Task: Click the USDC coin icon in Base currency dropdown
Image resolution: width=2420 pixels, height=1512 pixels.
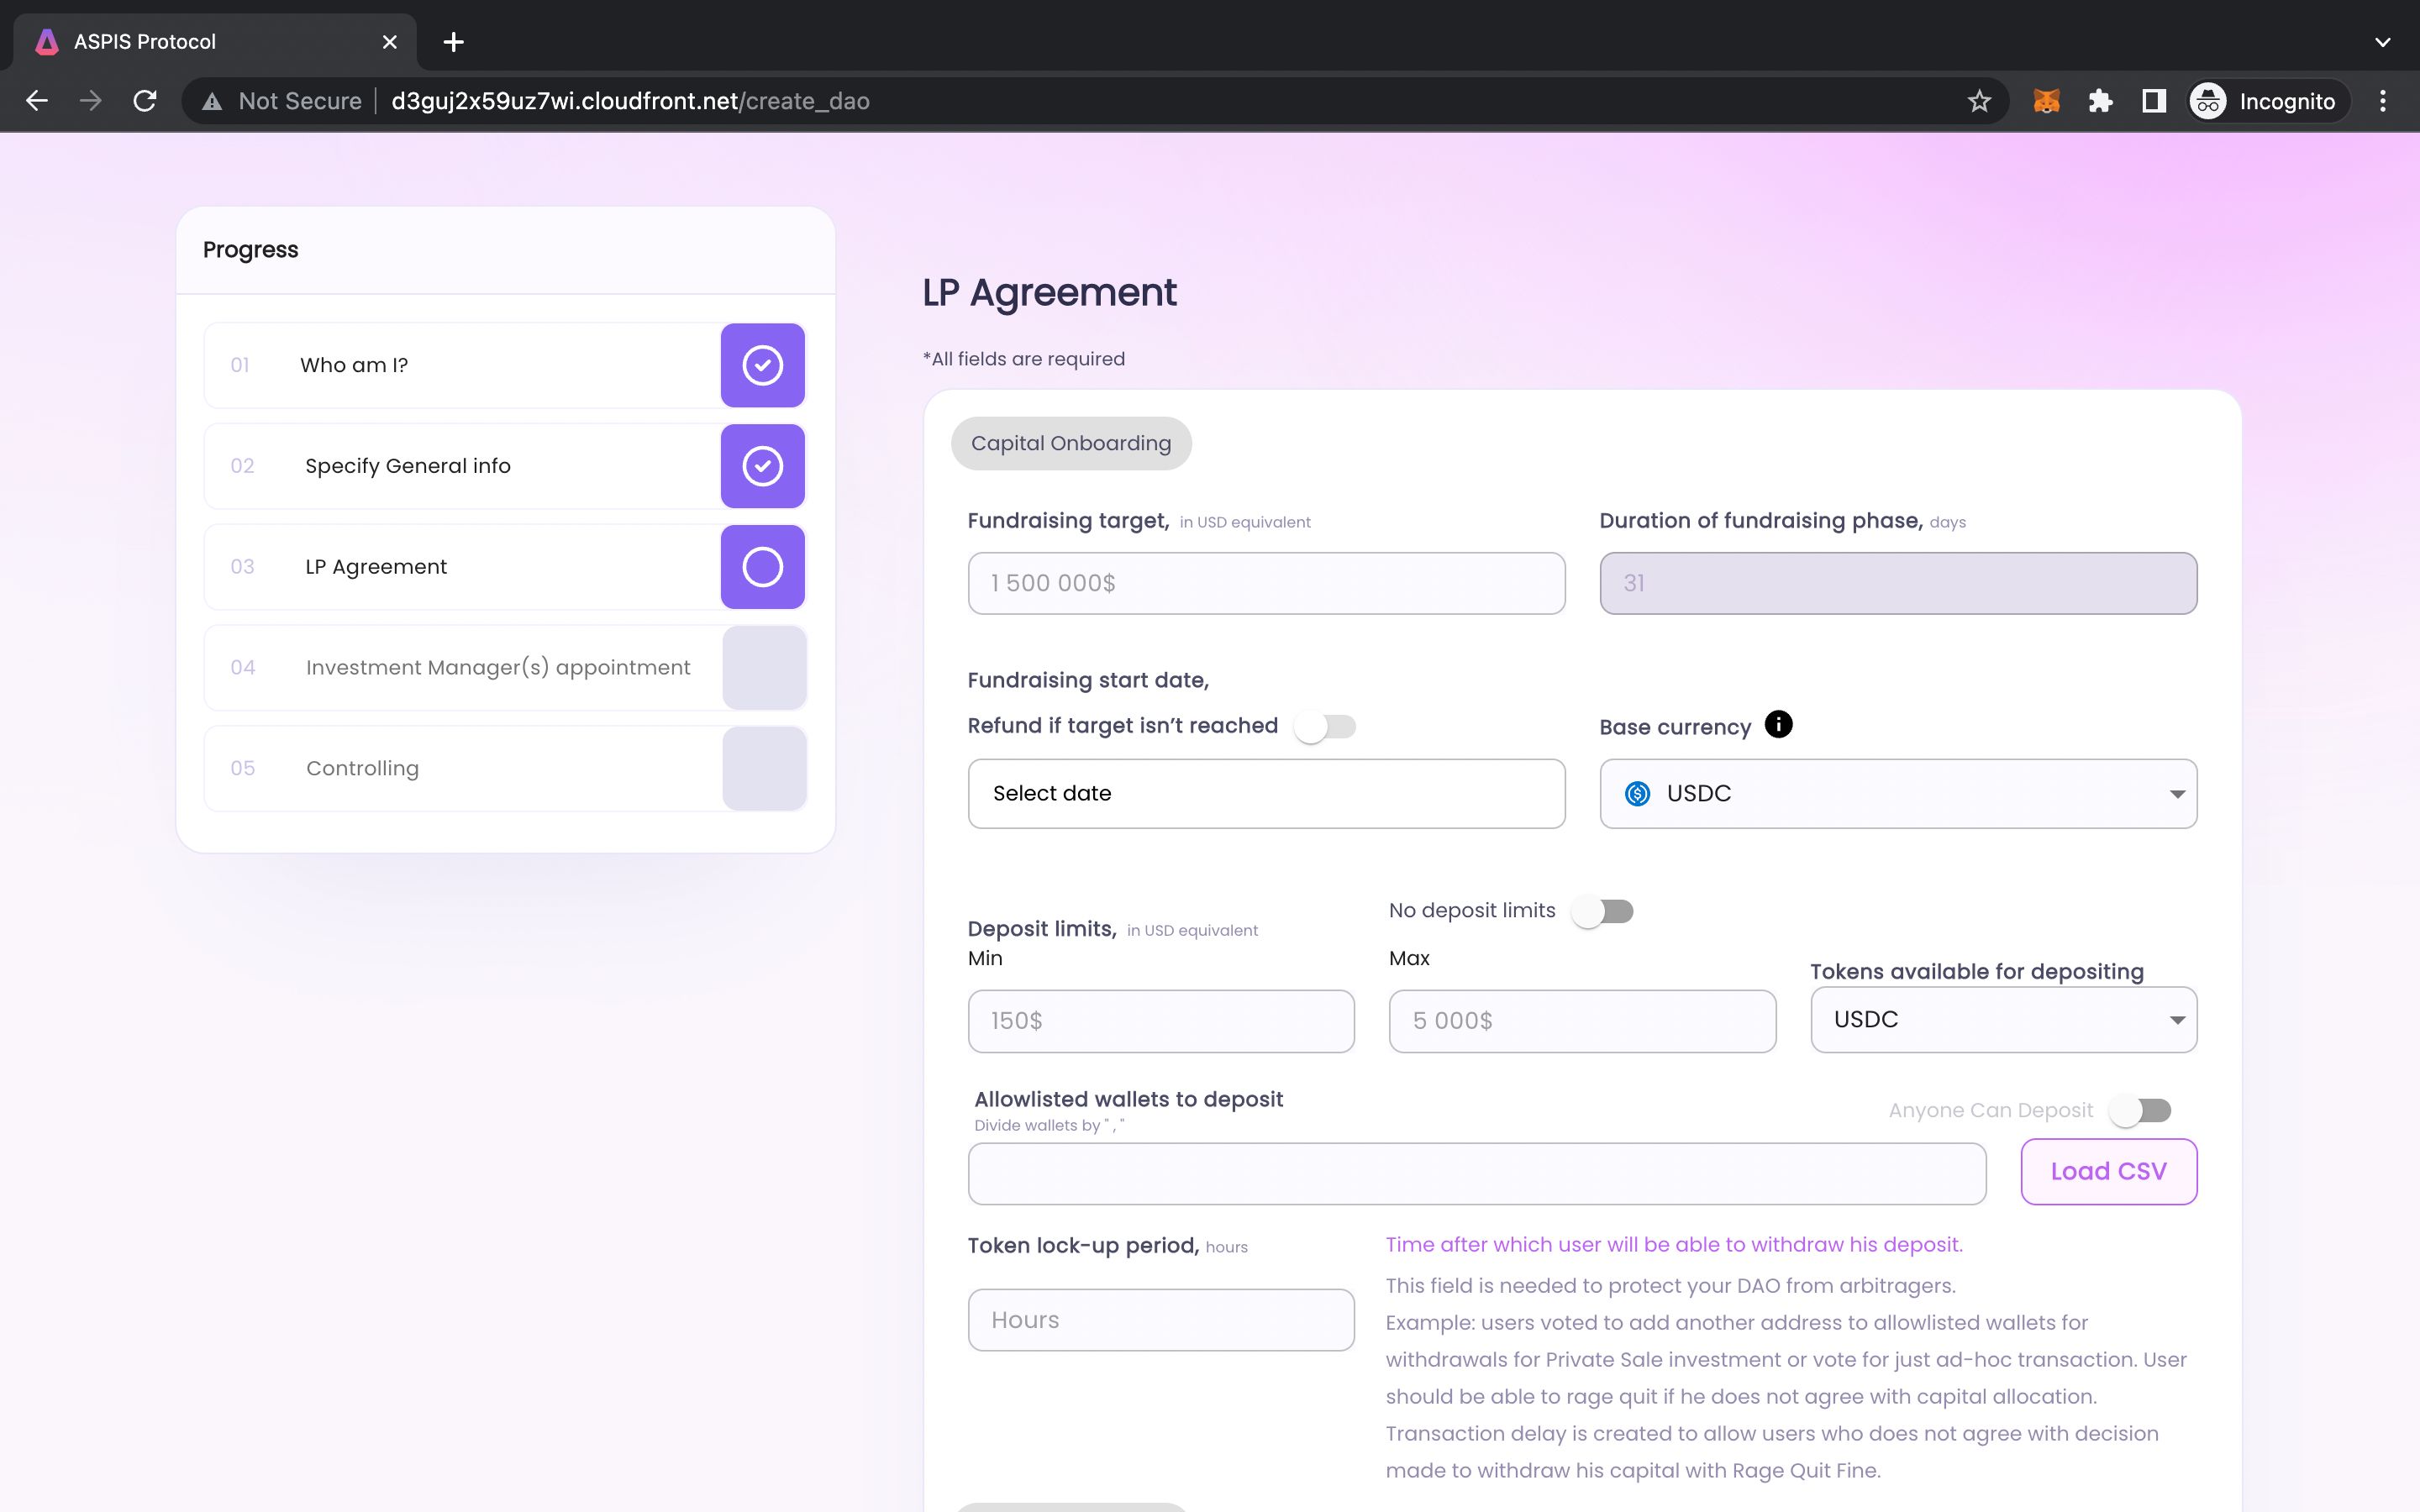Action: click(x=1638, y=793)
